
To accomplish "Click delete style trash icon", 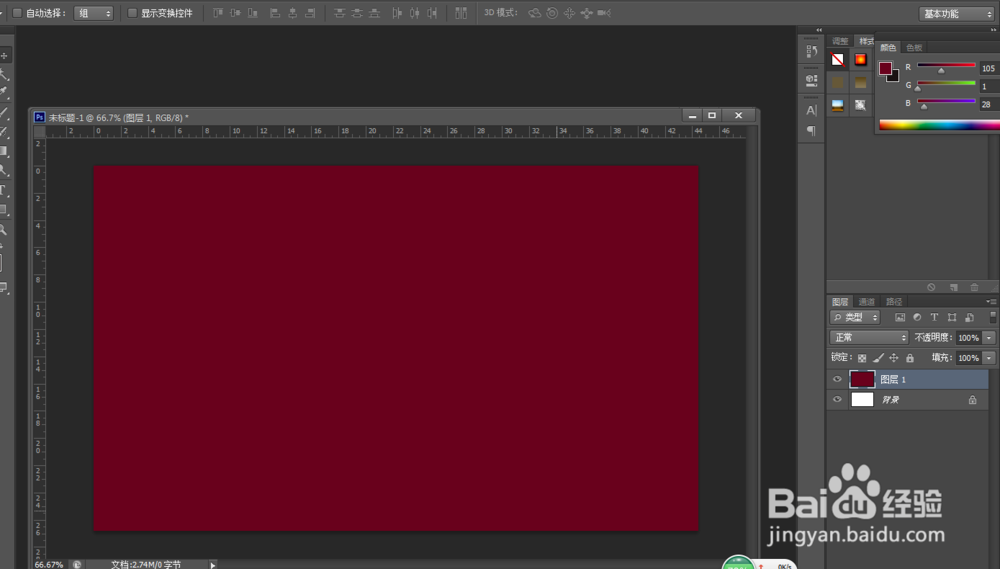I will tap(974, 287).
